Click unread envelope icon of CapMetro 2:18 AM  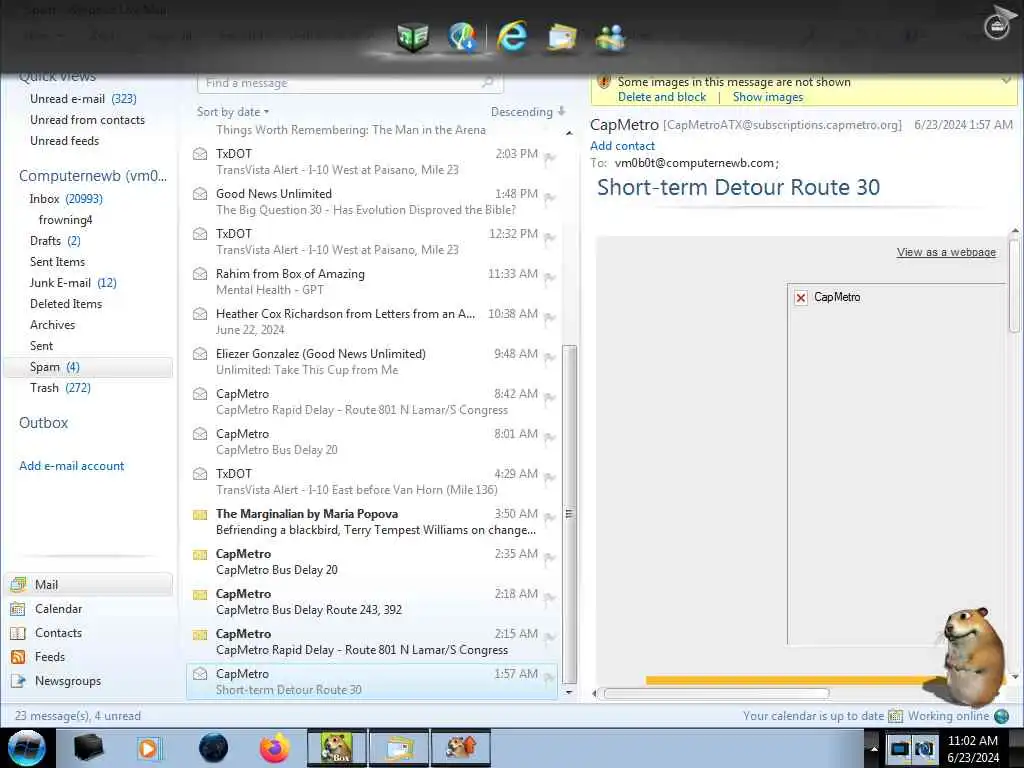[200, 594]
